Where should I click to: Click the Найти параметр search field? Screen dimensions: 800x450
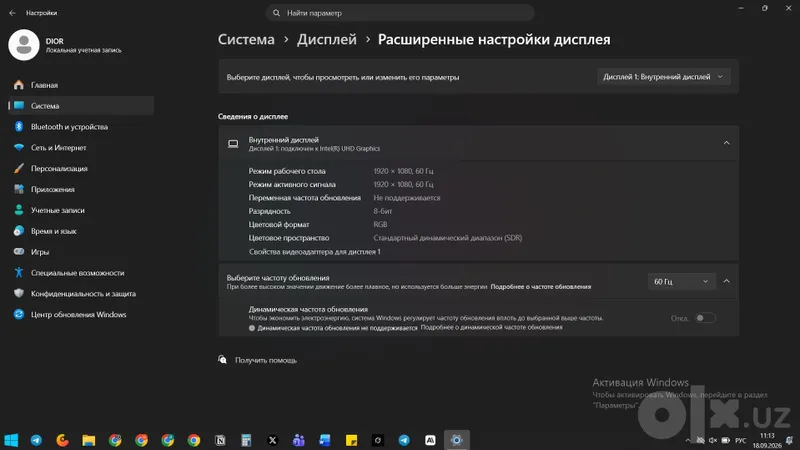point(400,13)
